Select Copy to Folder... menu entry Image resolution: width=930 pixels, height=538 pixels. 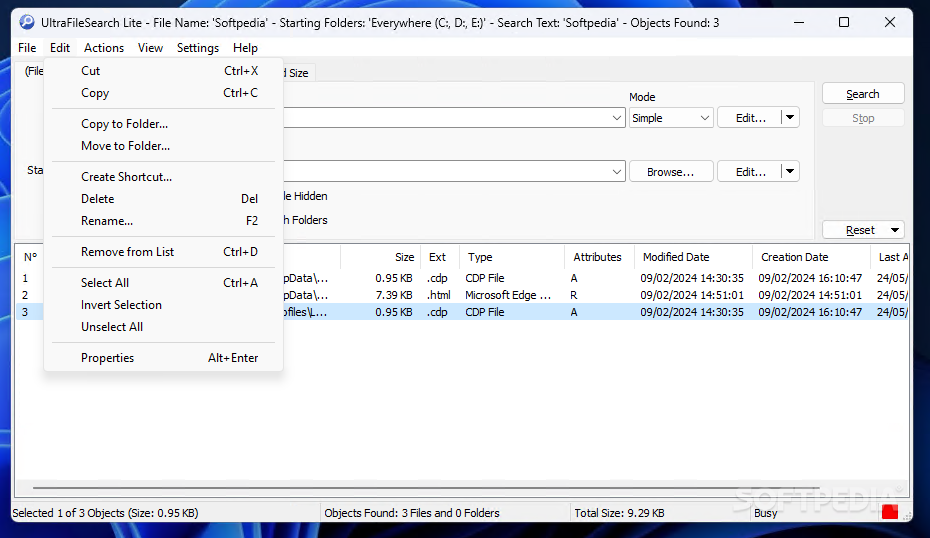163,124
